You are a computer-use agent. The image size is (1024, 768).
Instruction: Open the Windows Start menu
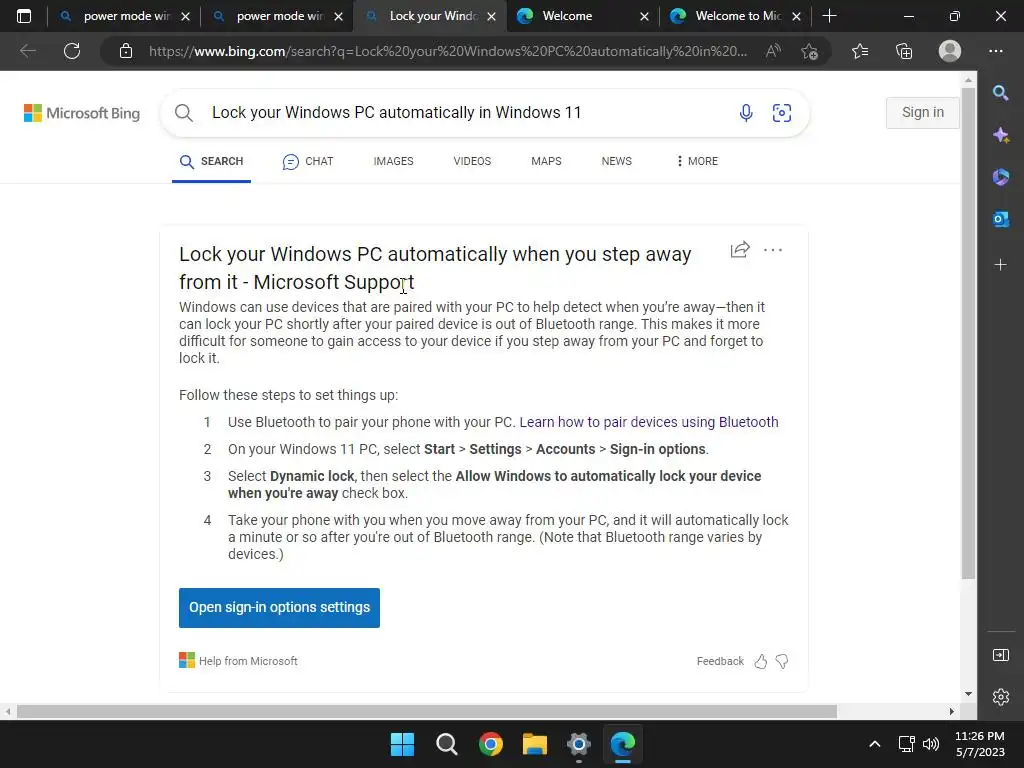(402, 744)
